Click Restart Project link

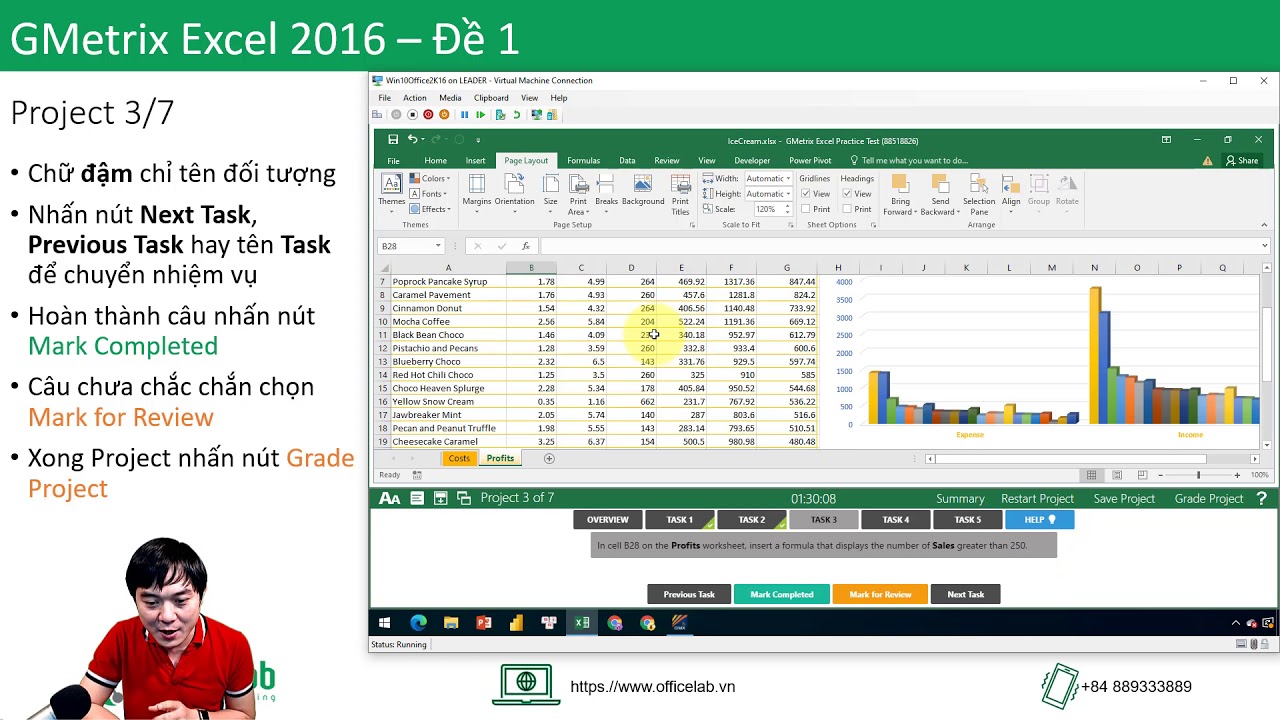pos(1037,498)
